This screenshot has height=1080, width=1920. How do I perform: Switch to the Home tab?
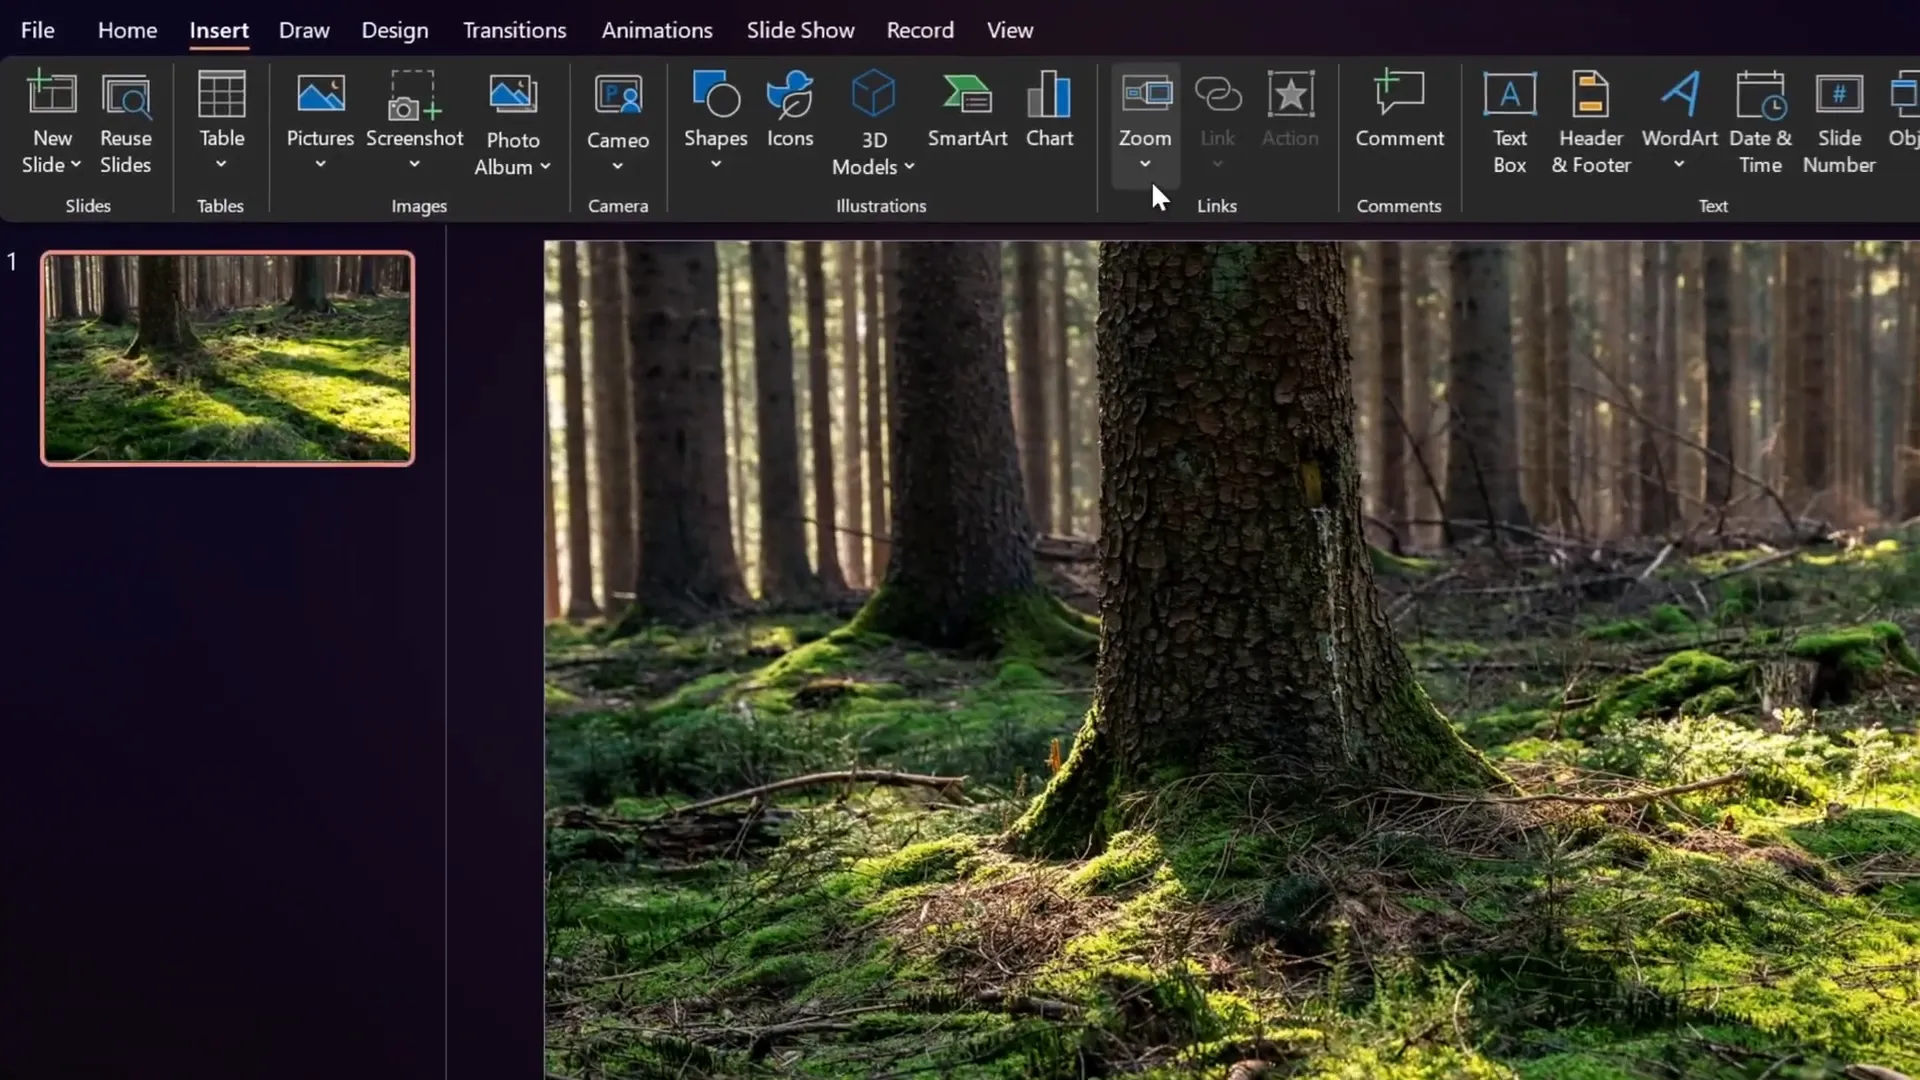tap(127, 30)
